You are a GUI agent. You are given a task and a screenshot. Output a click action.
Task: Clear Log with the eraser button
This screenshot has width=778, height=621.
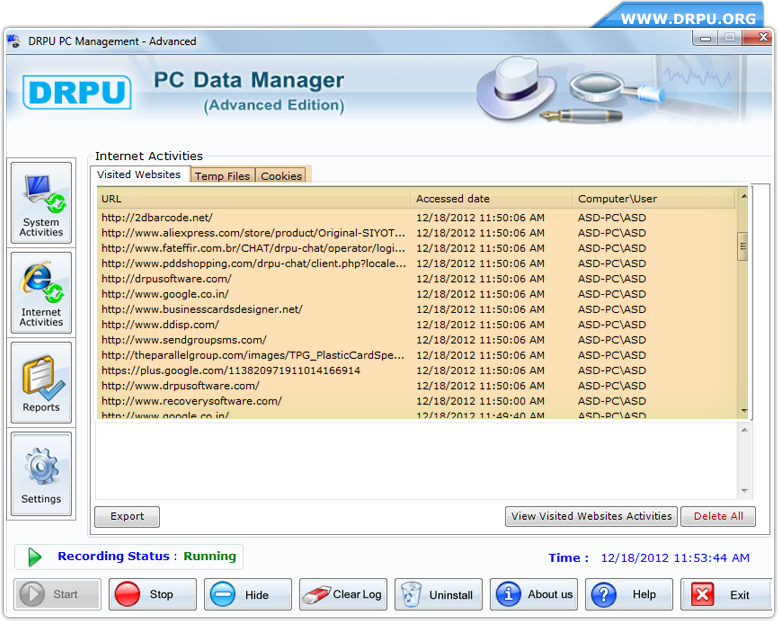(343, 594)
